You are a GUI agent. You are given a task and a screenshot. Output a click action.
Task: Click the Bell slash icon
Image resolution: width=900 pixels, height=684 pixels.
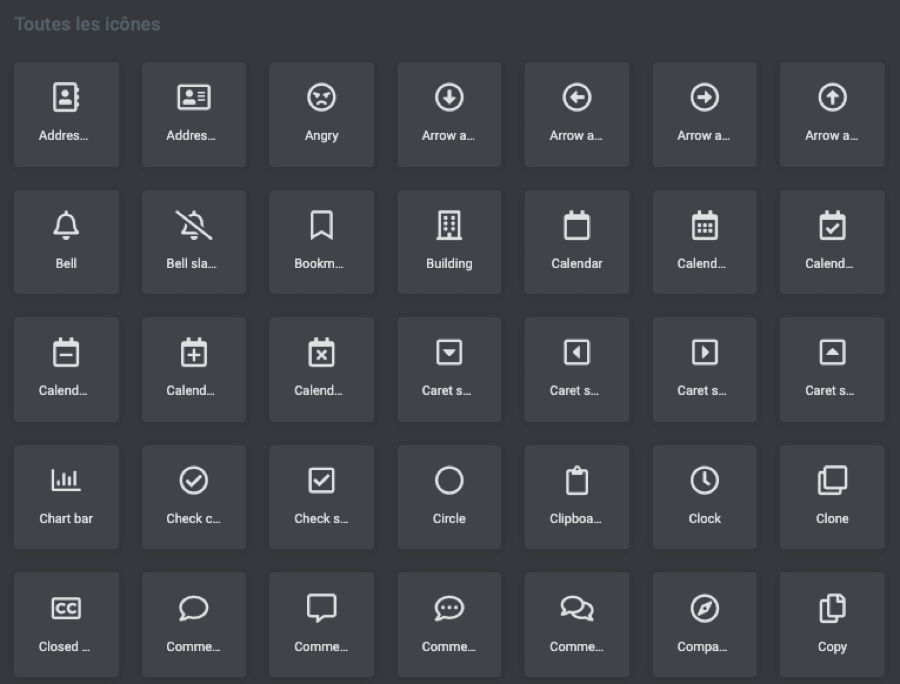pyautogui.click(x=193, y=241)
